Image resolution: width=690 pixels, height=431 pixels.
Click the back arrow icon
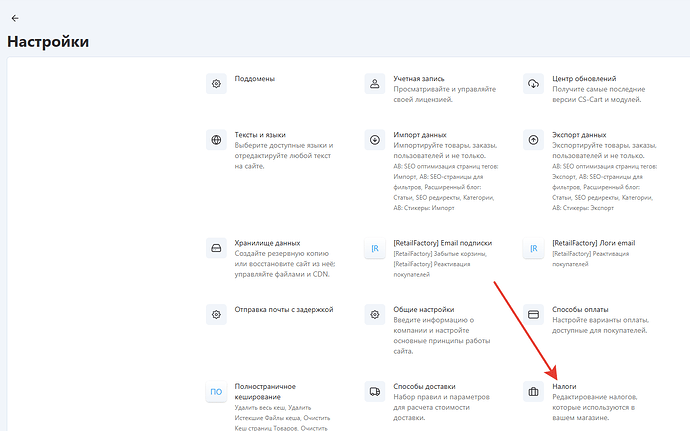15,18
